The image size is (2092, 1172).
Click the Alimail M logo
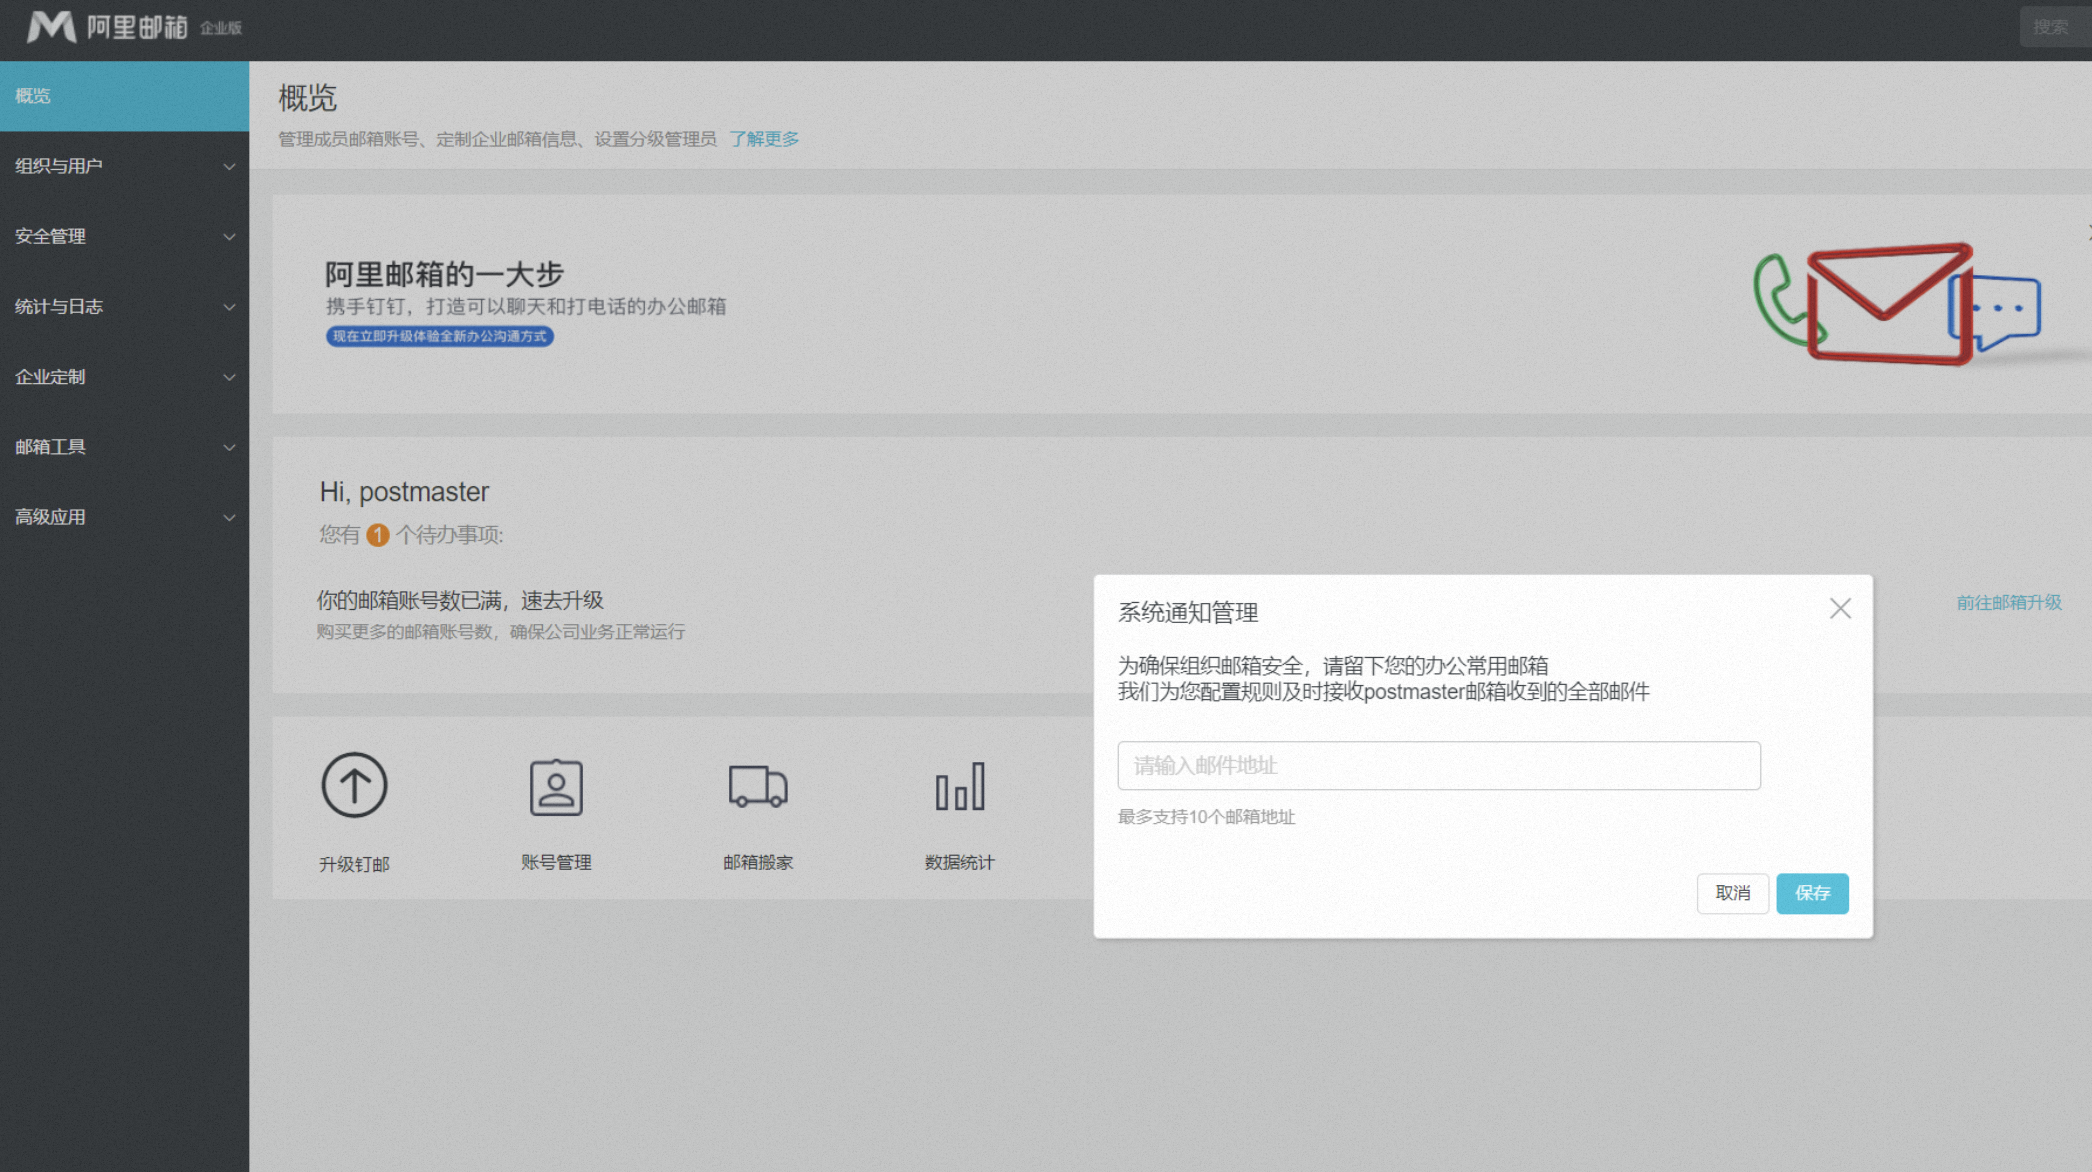pos(51,27)
